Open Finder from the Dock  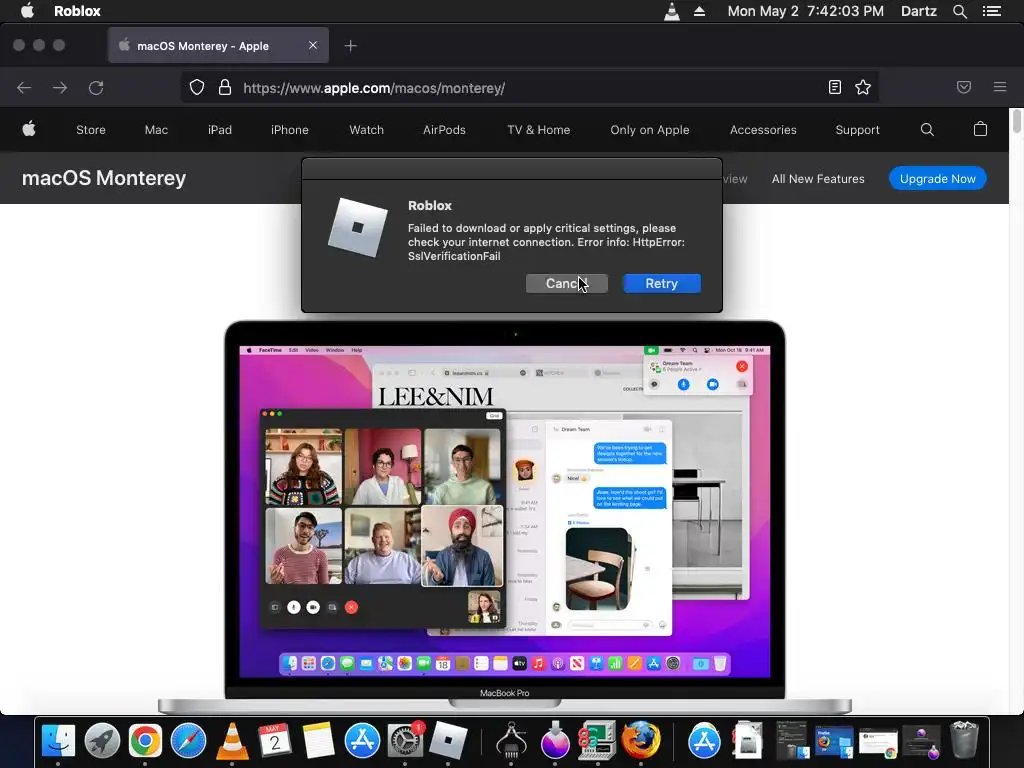[x=58, y=741]
